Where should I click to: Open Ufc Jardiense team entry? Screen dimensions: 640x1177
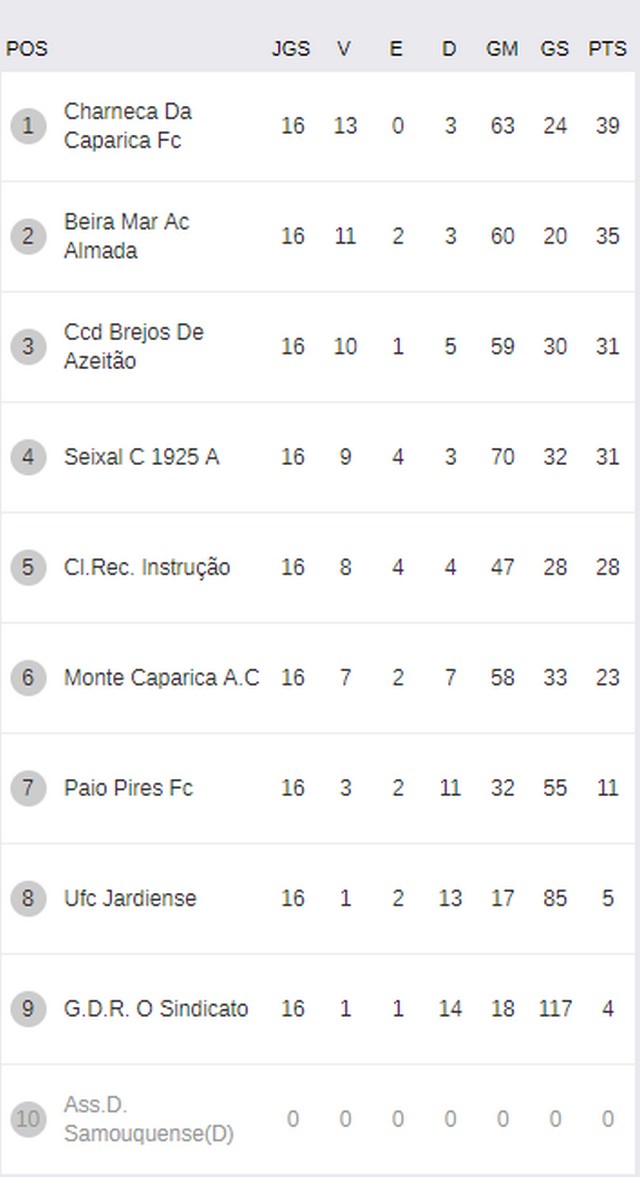pyautogui.click(x=130, y=899)
